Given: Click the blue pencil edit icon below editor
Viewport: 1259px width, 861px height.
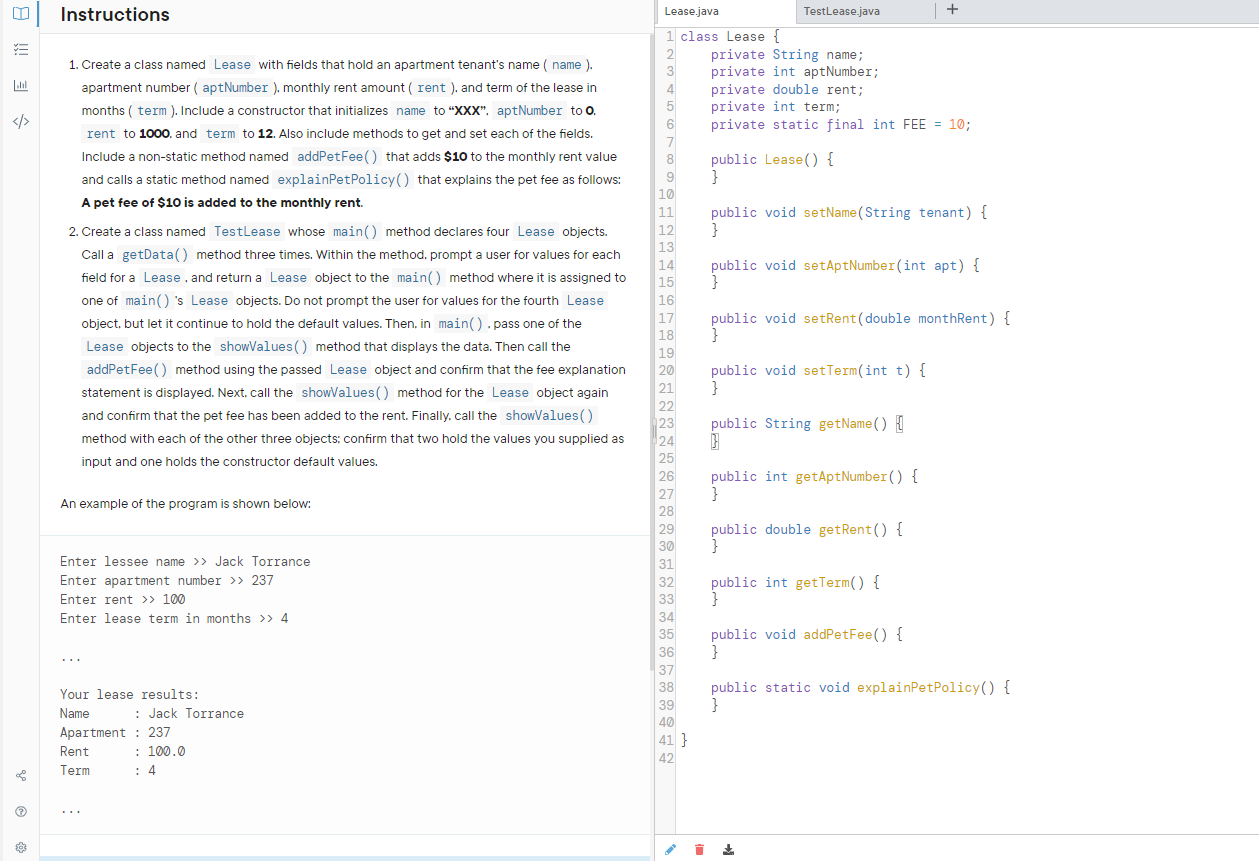Looking at the screenshot, I should 670,849.
